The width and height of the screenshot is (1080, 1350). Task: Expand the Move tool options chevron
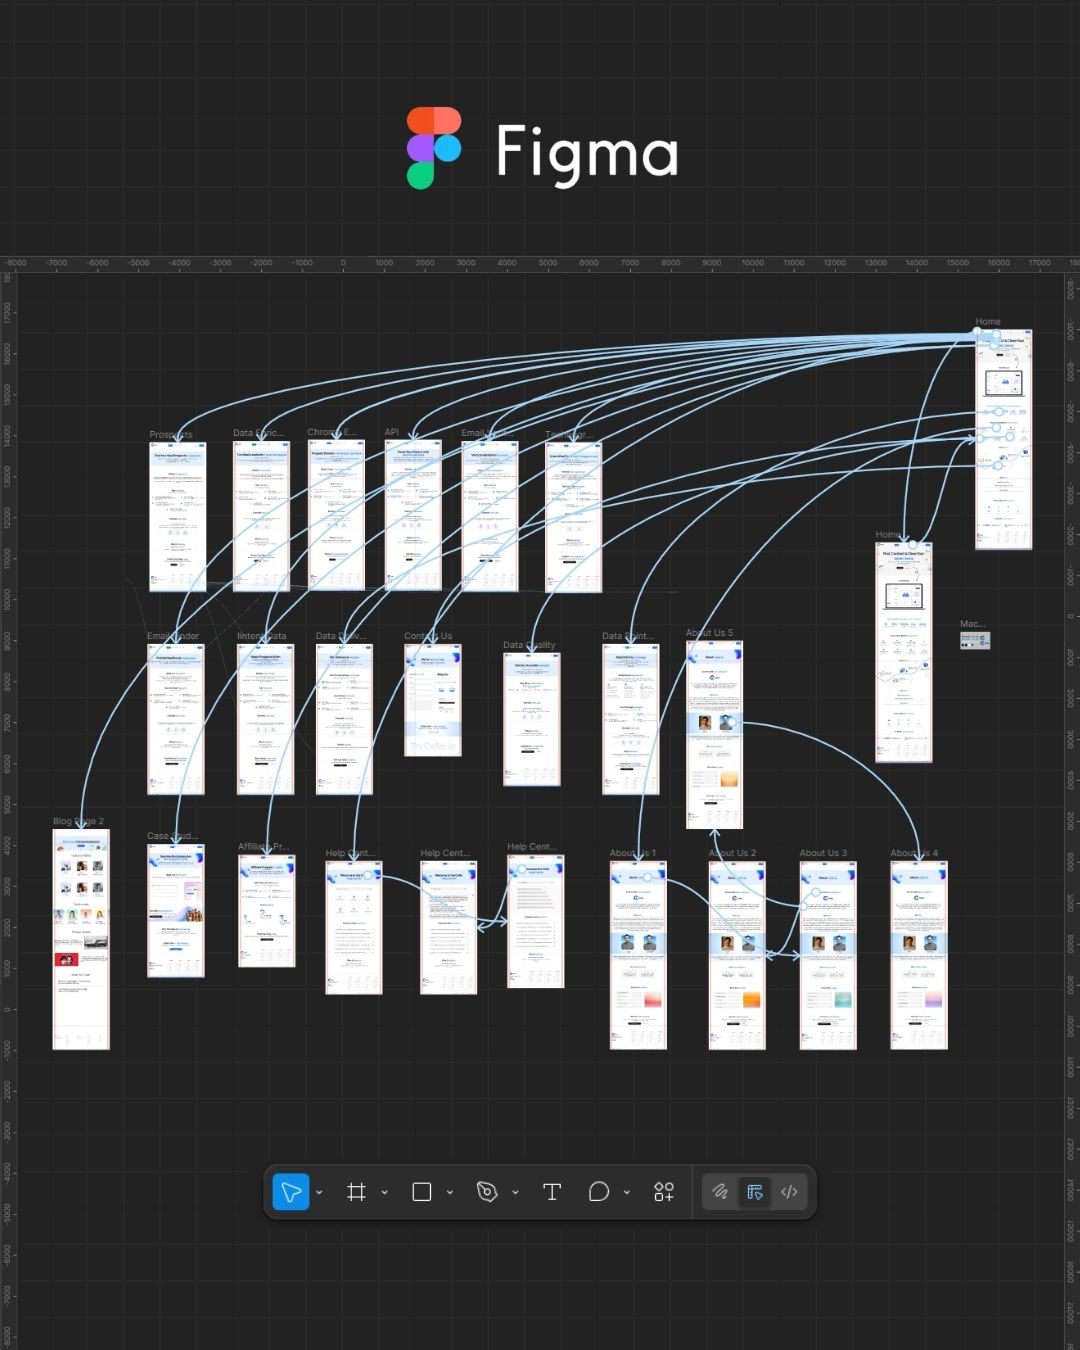pos(319,1193)
